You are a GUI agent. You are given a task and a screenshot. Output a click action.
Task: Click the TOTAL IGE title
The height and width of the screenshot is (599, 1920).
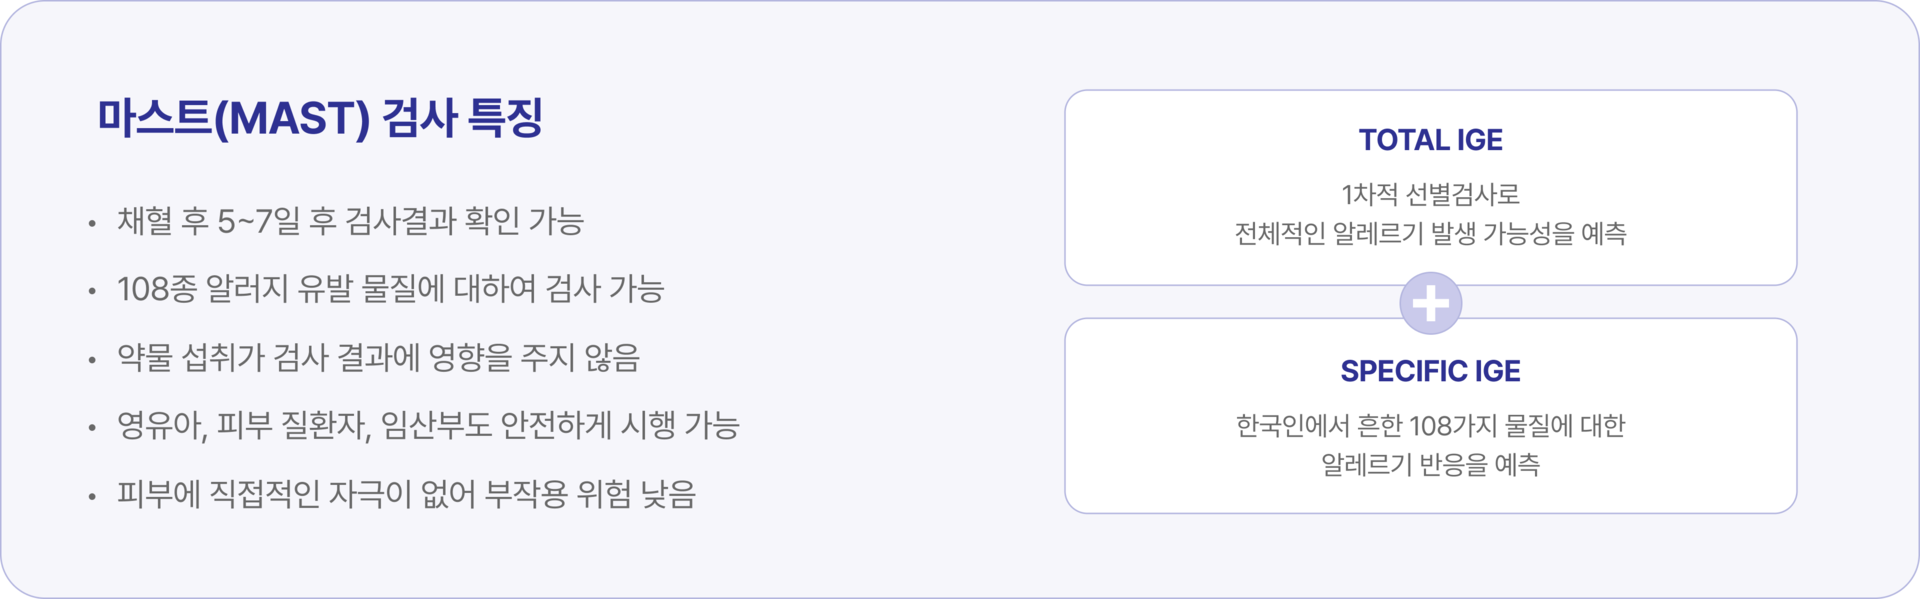click(x=1430, y=140)
